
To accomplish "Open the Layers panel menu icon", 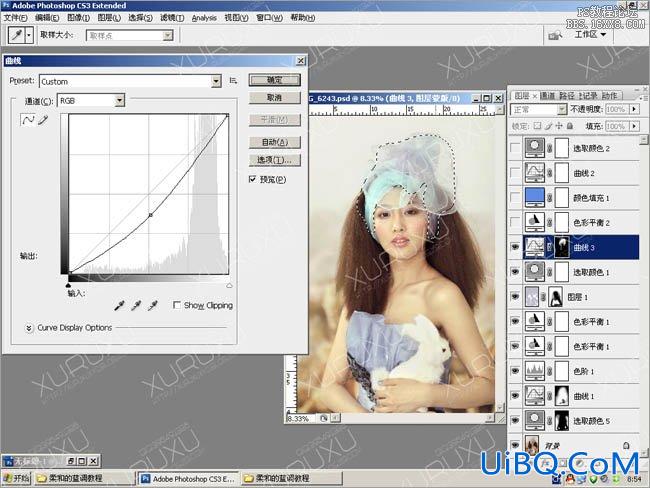I will 643,98.
